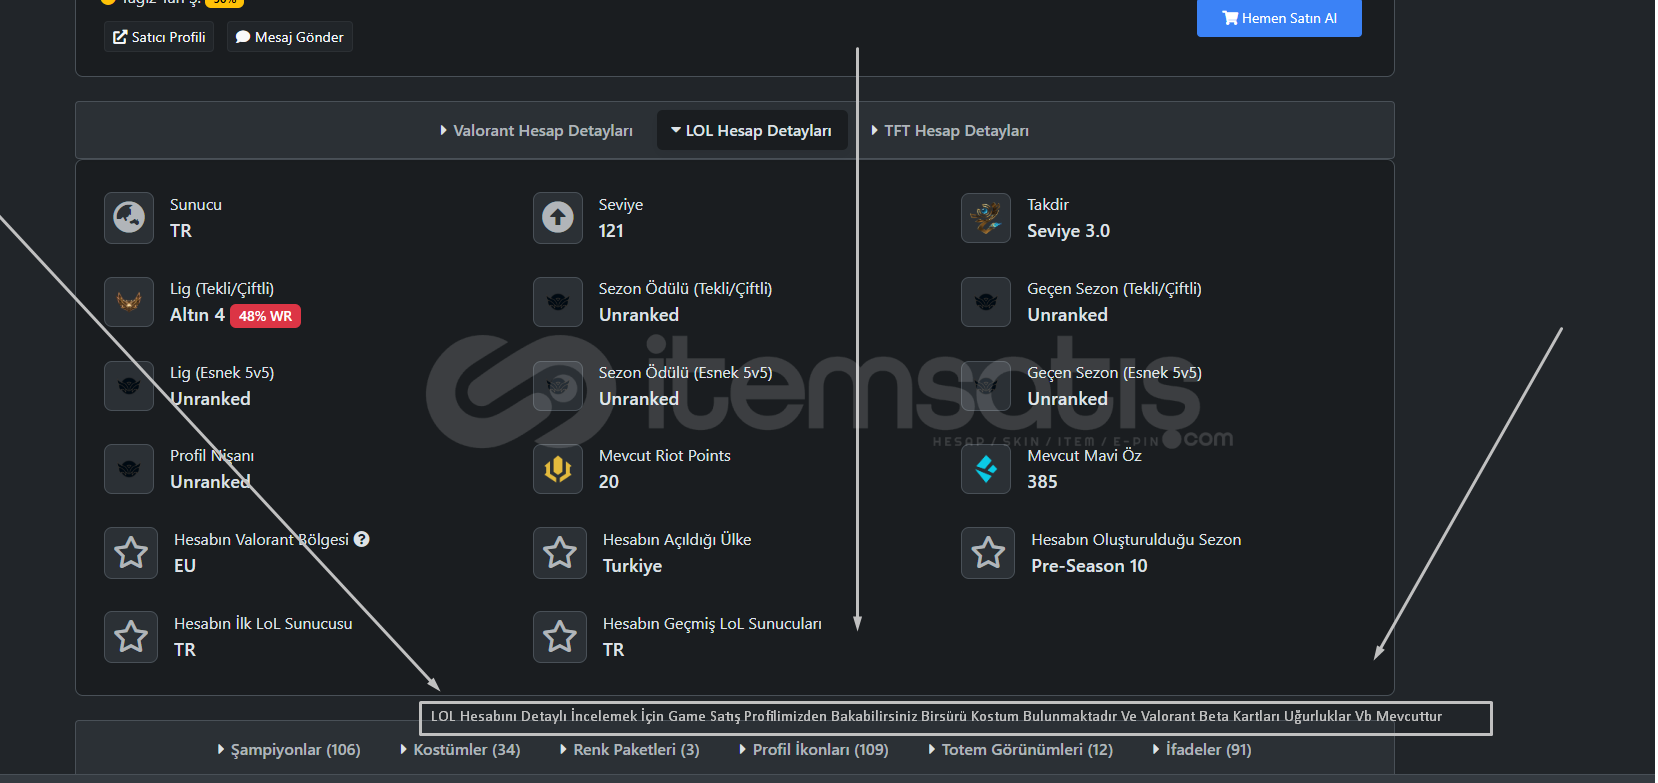Click the level 121 value
The width and height of the screenshot is (1658, 783).
click(x=611, y=231)
